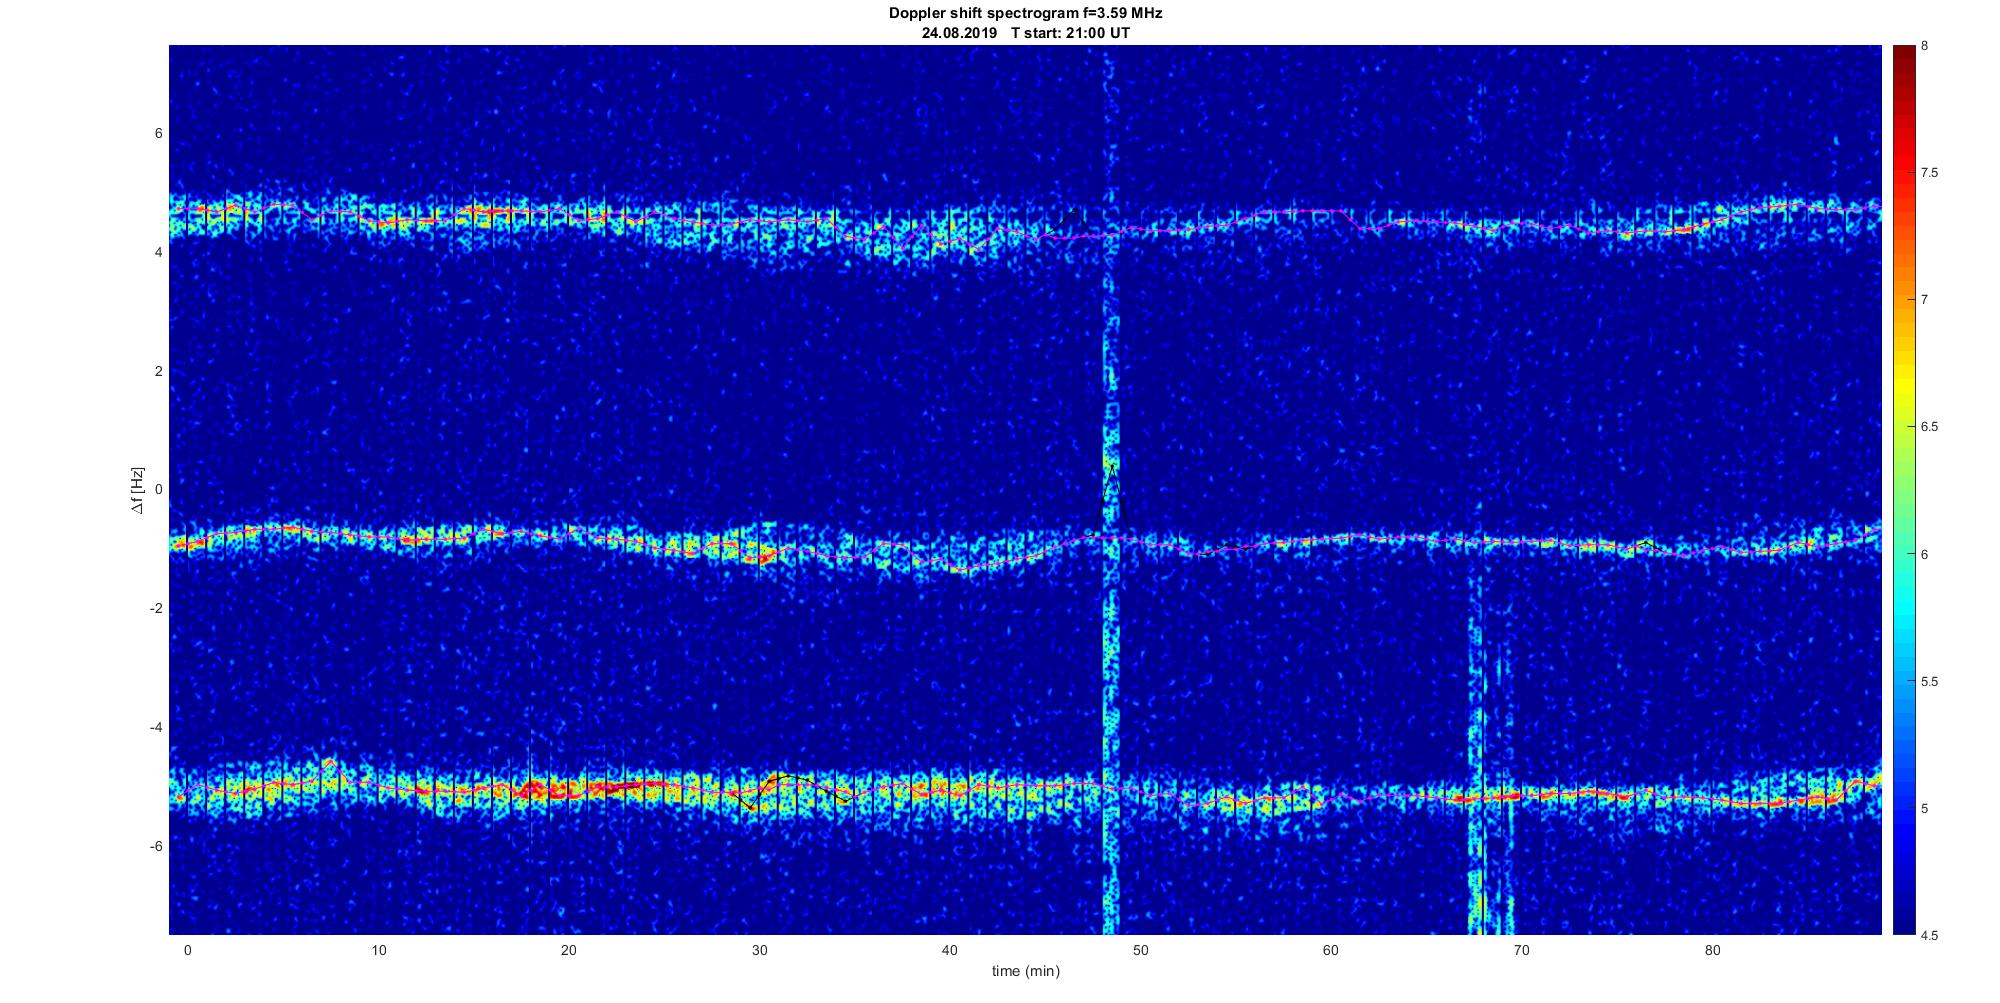Screen dimensions: 2000x1003
Task: Click the plot title 'Doppler shift spectrogram f=3.59 MHz'
Action: pyautogui.click(x=1025, y=14)
